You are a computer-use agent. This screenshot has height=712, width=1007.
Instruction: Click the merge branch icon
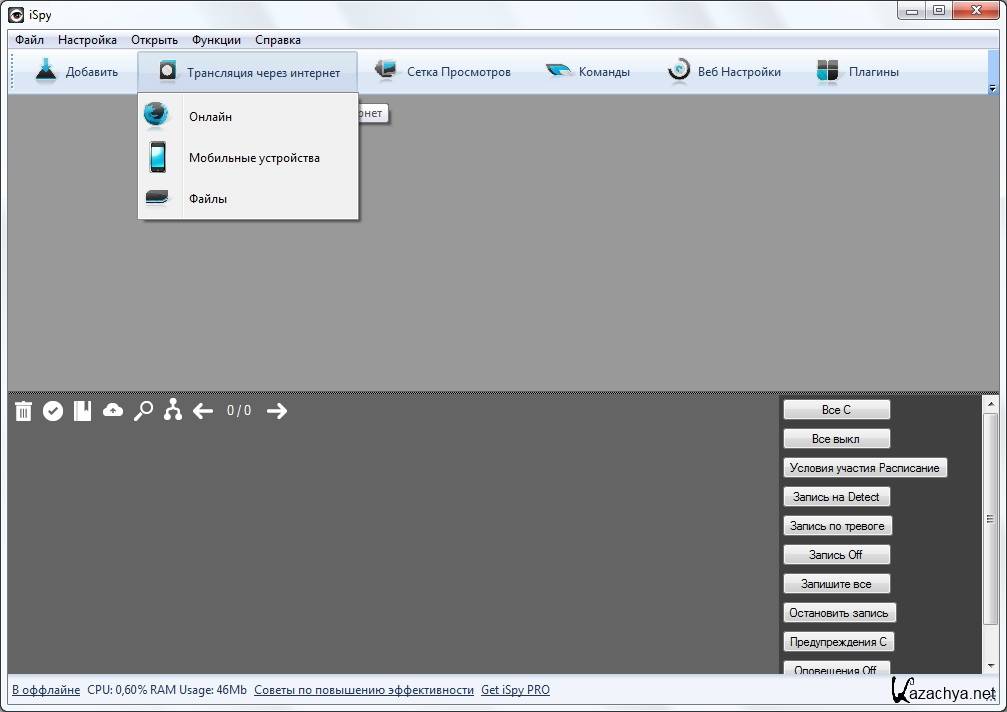[x=173, y=411]
